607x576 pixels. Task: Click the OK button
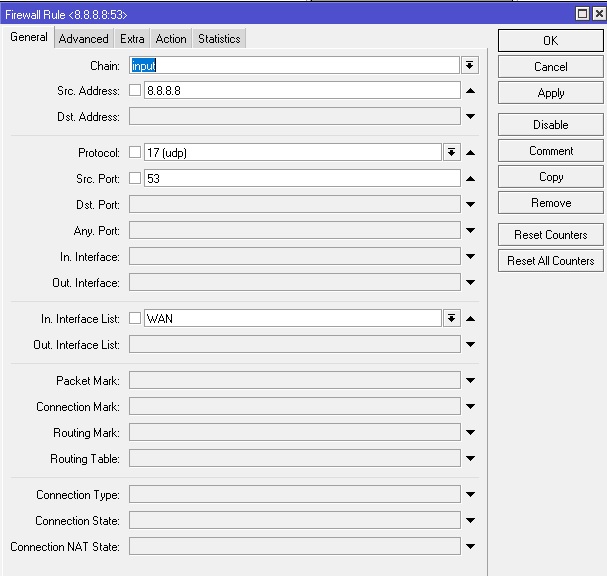click(x=550, y=41)
